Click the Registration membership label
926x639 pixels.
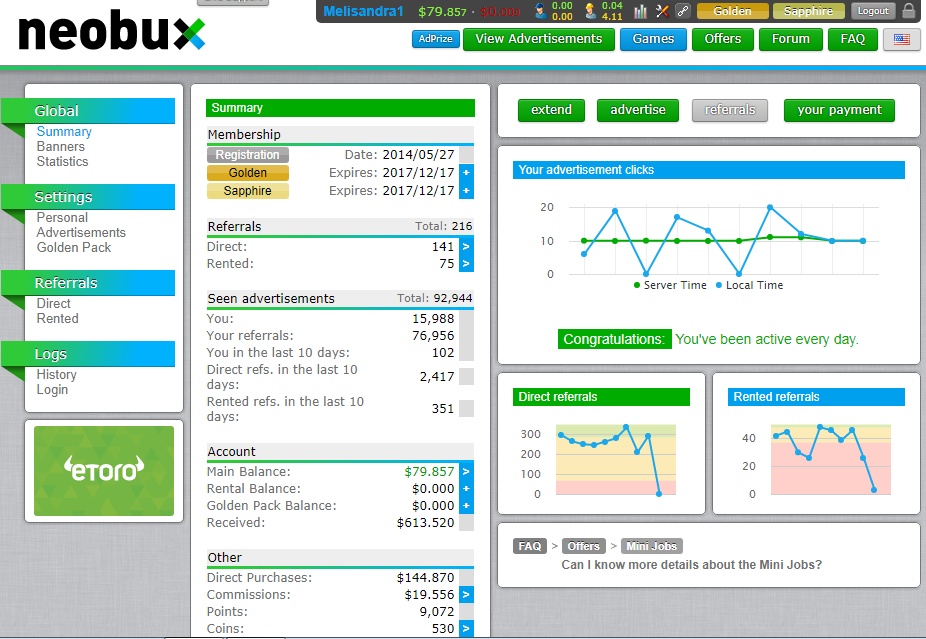click(x=247, y=155)
